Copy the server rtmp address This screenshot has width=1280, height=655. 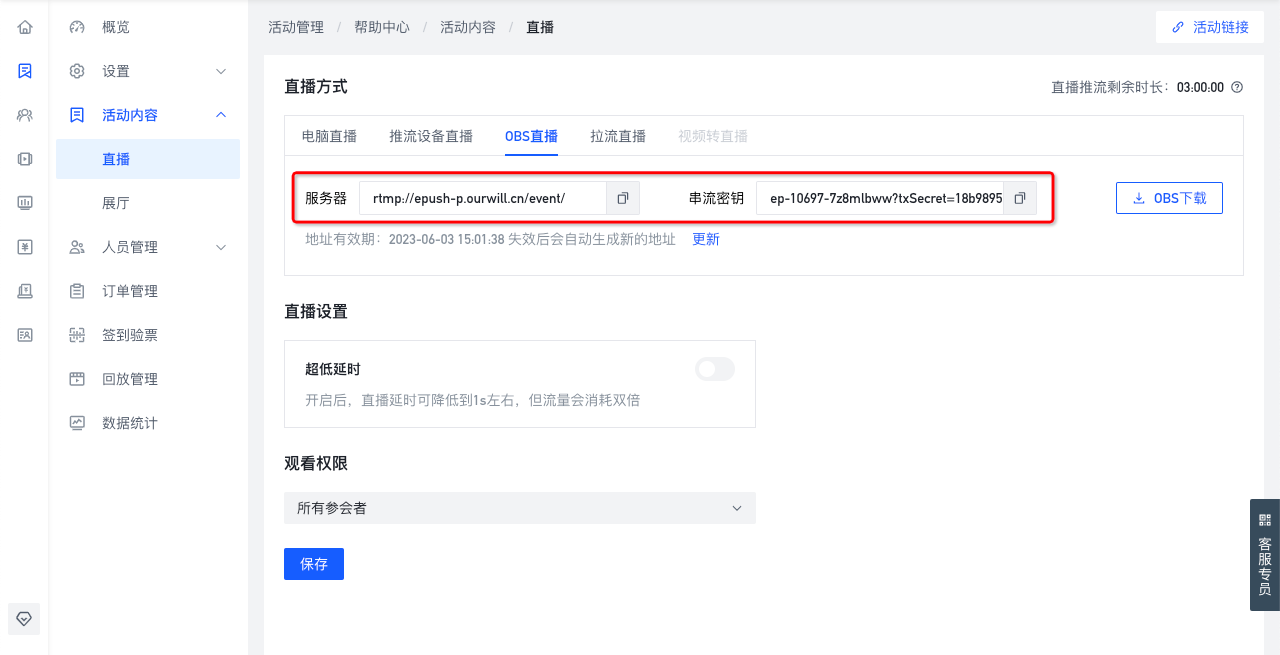pyautogui.click(x=622, y=198)
